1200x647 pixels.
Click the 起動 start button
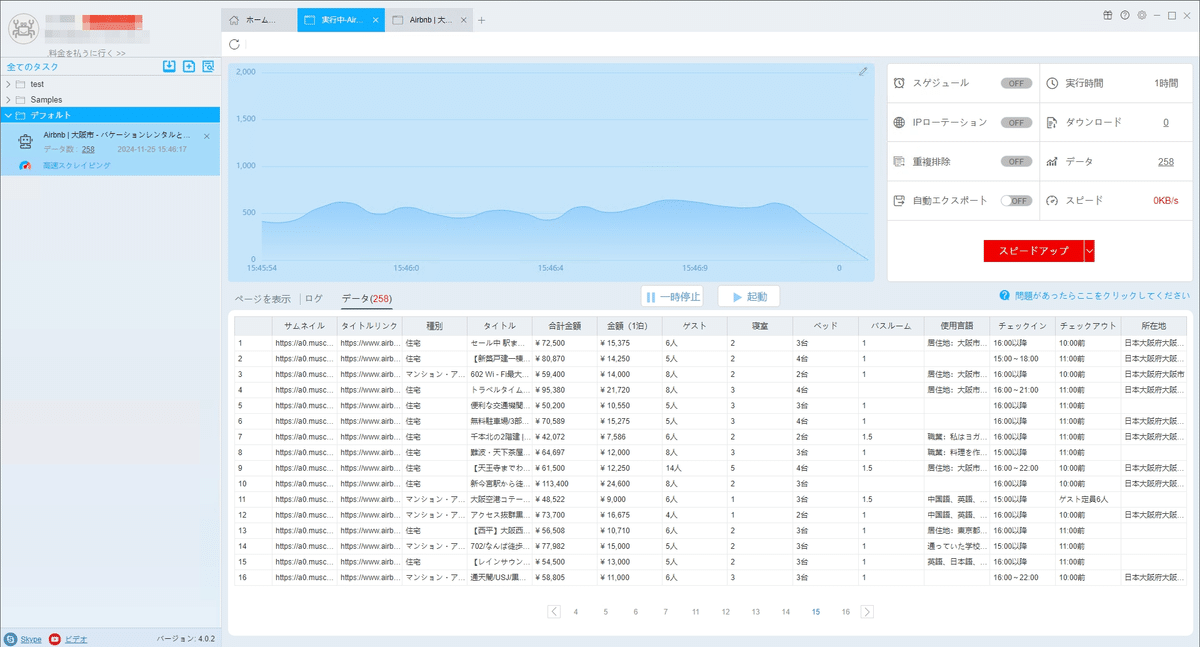749,297
